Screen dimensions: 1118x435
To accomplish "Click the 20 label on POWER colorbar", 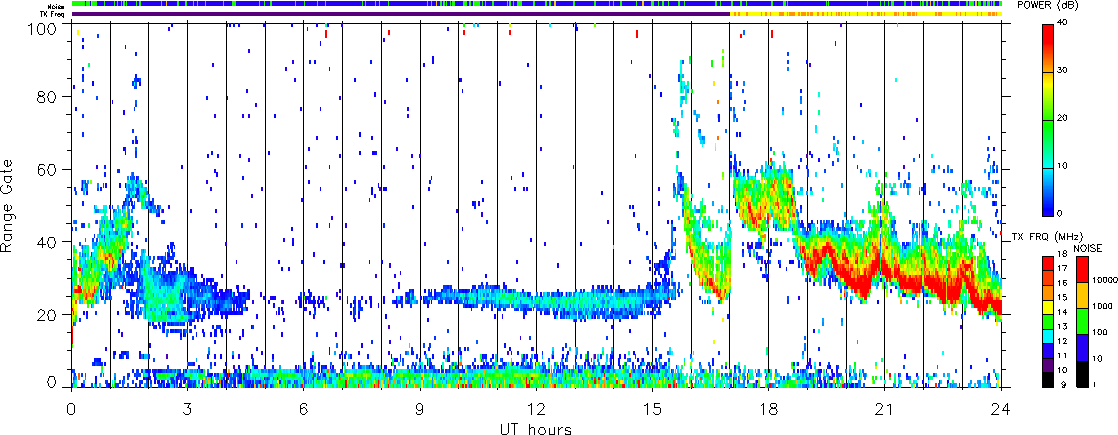I will pos(1063,119).
